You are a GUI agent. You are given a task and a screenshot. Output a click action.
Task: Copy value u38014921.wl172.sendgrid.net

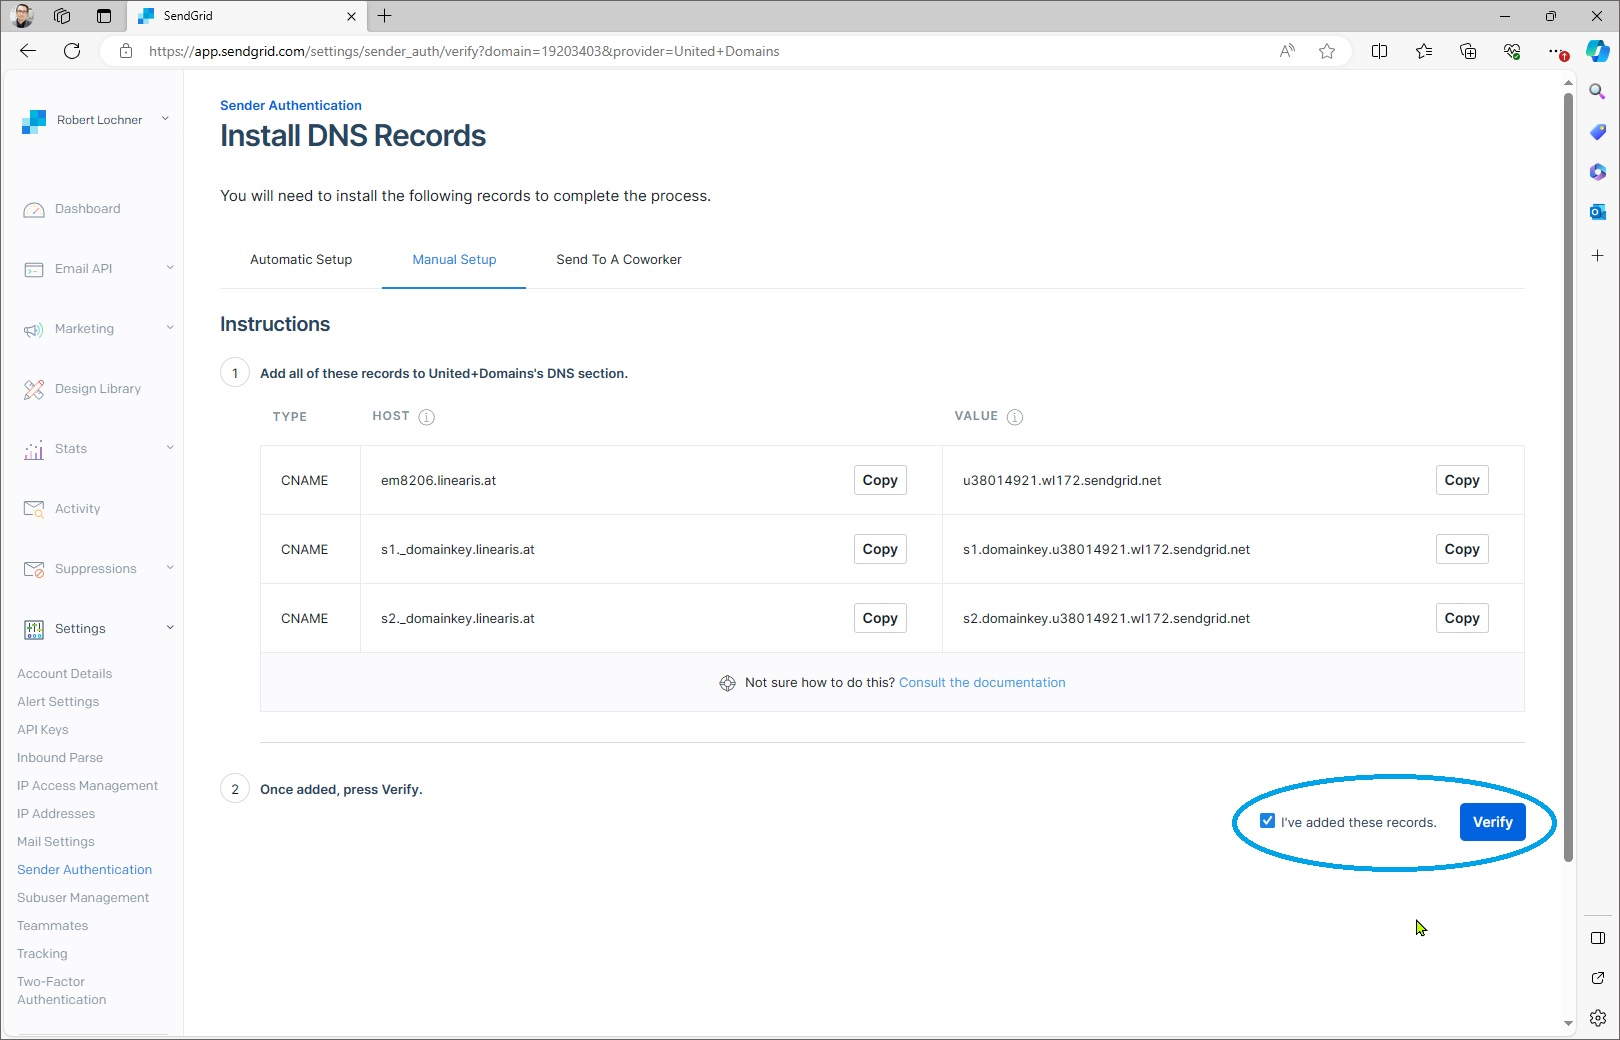pyautogui.click(x=1462, y=480)
